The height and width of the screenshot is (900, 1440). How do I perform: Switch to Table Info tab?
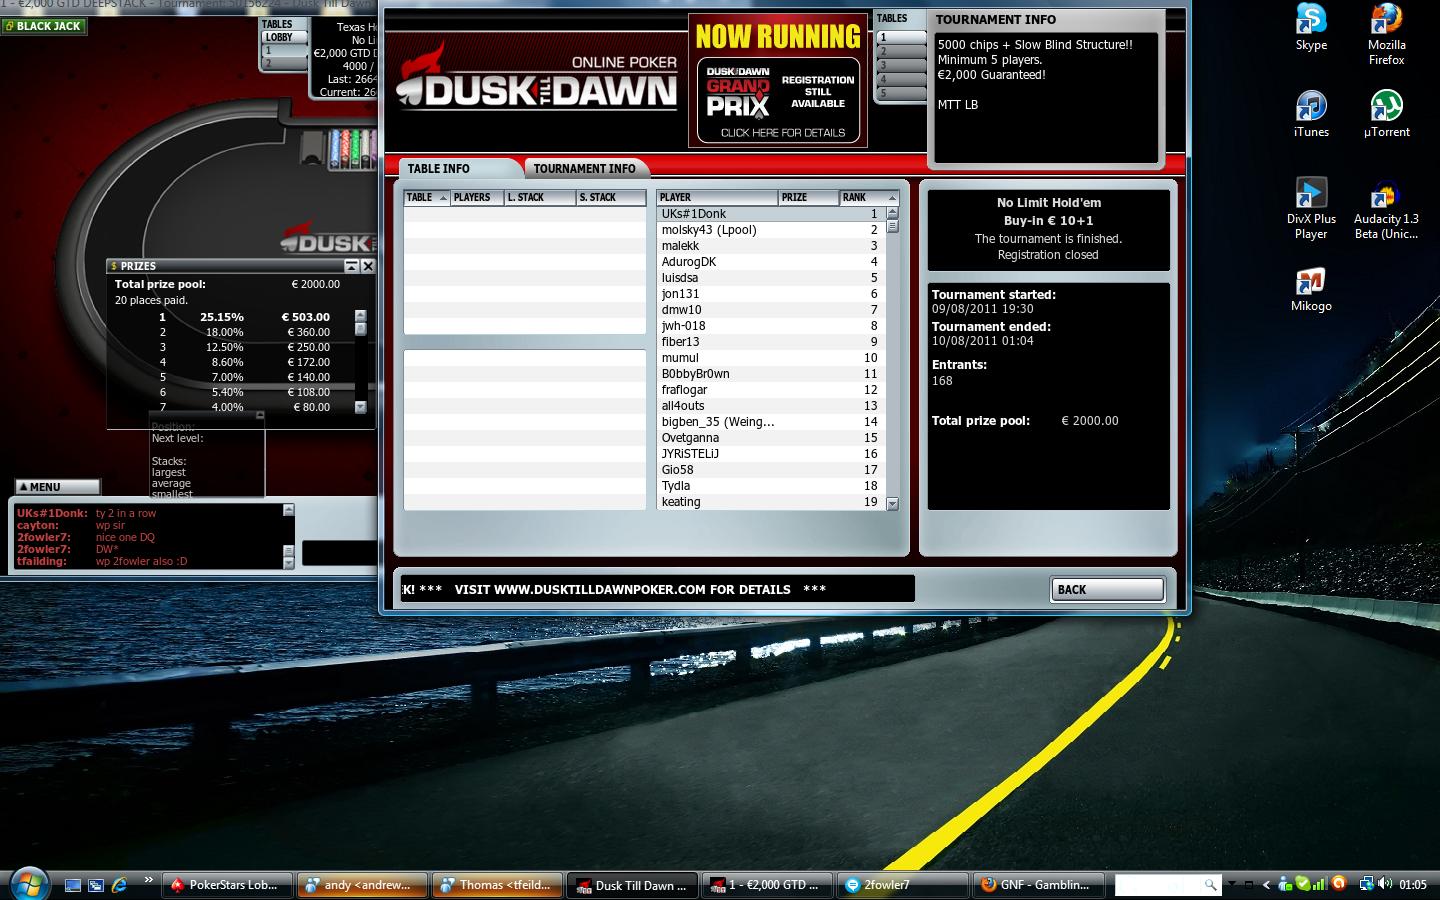click(x=459, y=168)
